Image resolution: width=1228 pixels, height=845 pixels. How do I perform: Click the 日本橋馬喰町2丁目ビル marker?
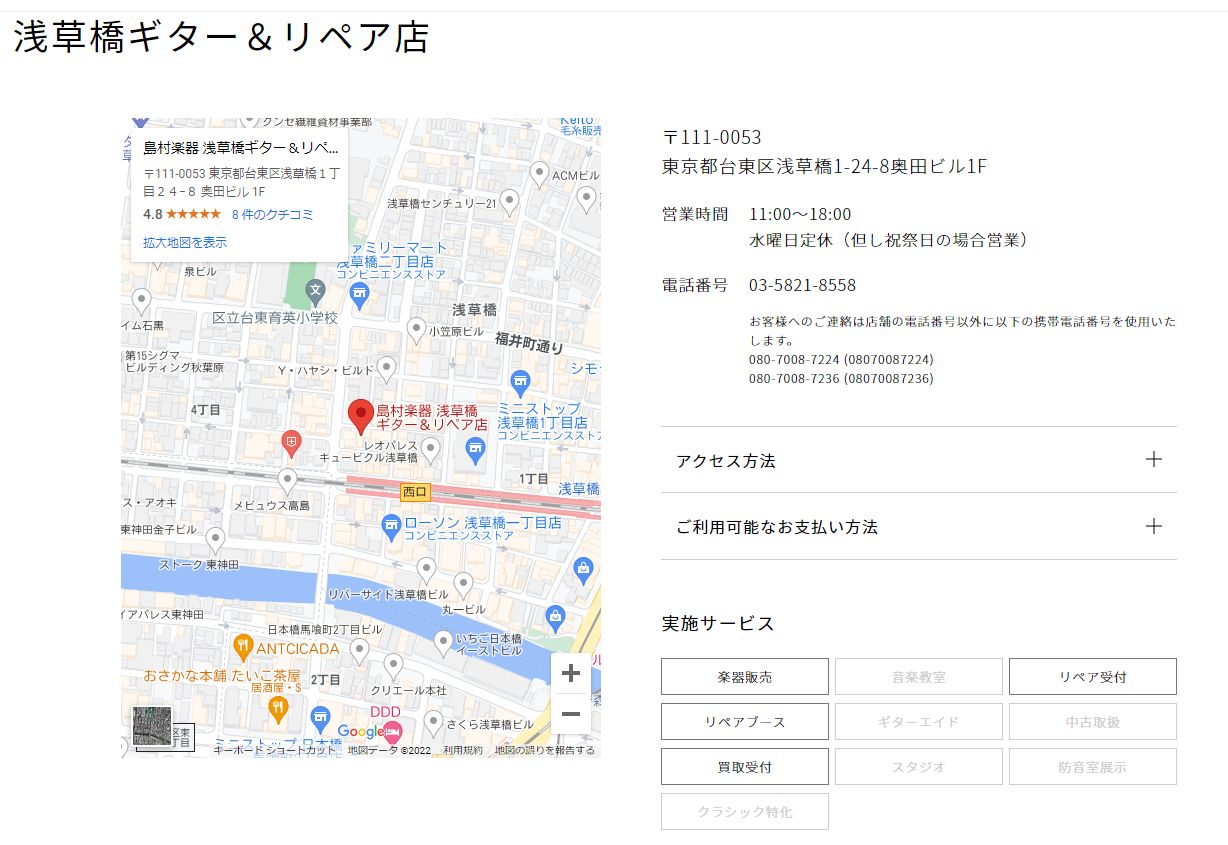[359, 651]
